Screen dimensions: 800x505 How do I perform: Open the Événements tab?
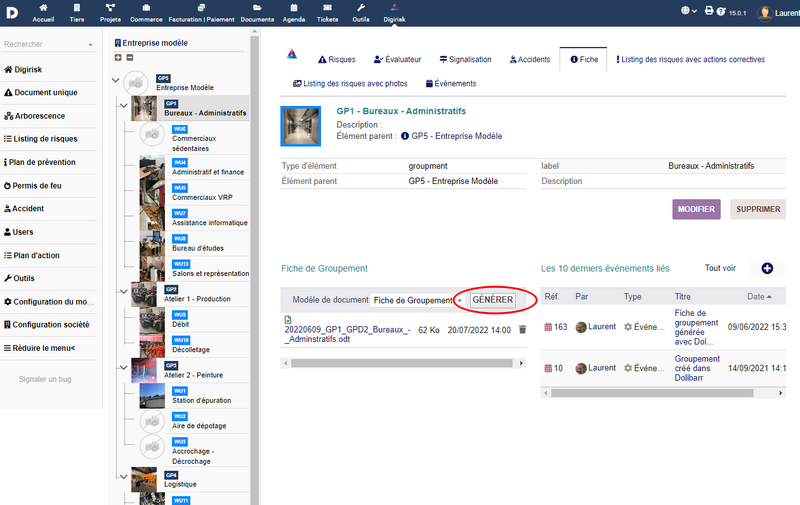451,84
